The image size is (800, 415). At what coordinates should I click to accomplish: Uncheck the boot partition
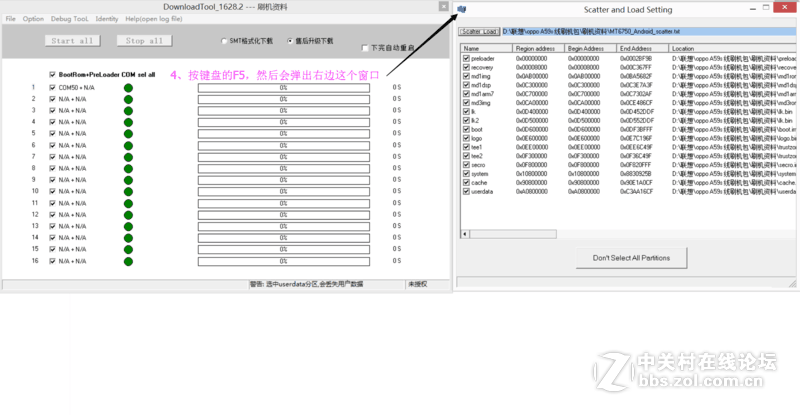pos(466,130)
